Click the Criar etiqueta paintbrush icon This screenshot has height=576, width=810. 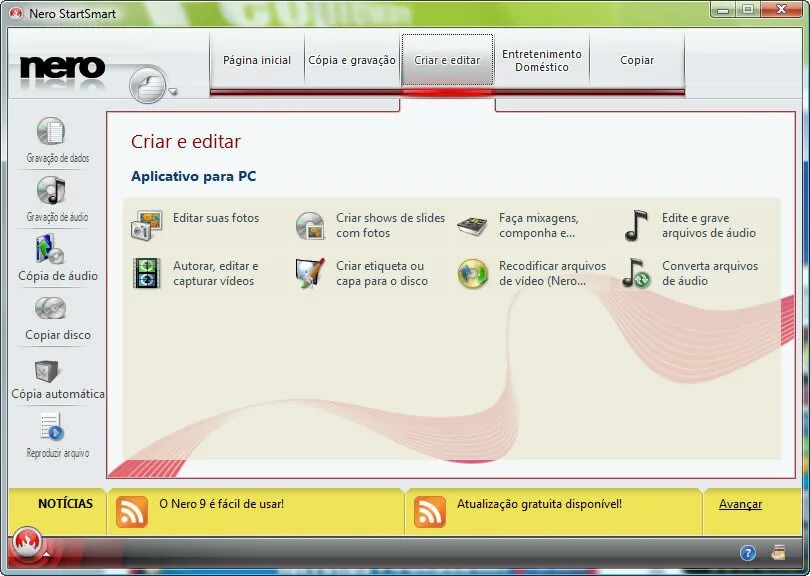coord(309,273)
